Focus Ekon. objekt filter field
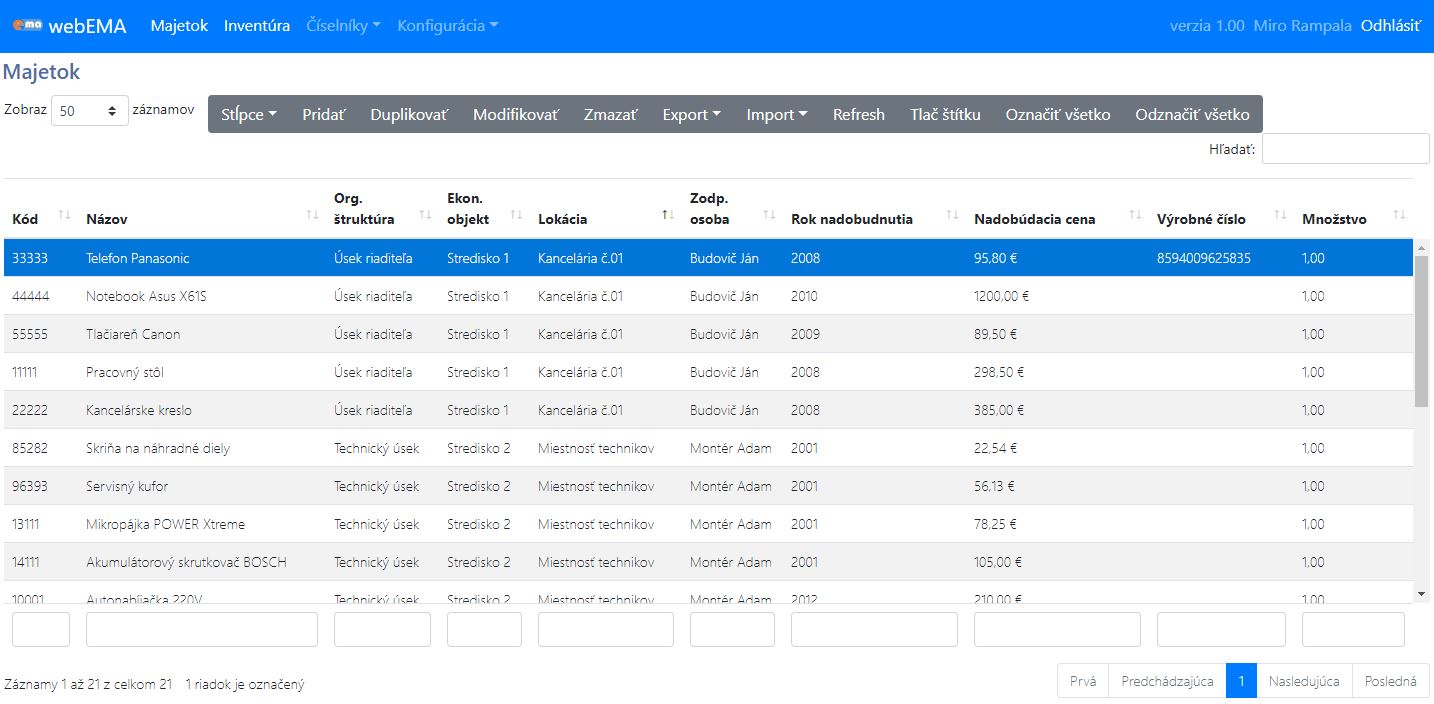 (x=484, y=630)
